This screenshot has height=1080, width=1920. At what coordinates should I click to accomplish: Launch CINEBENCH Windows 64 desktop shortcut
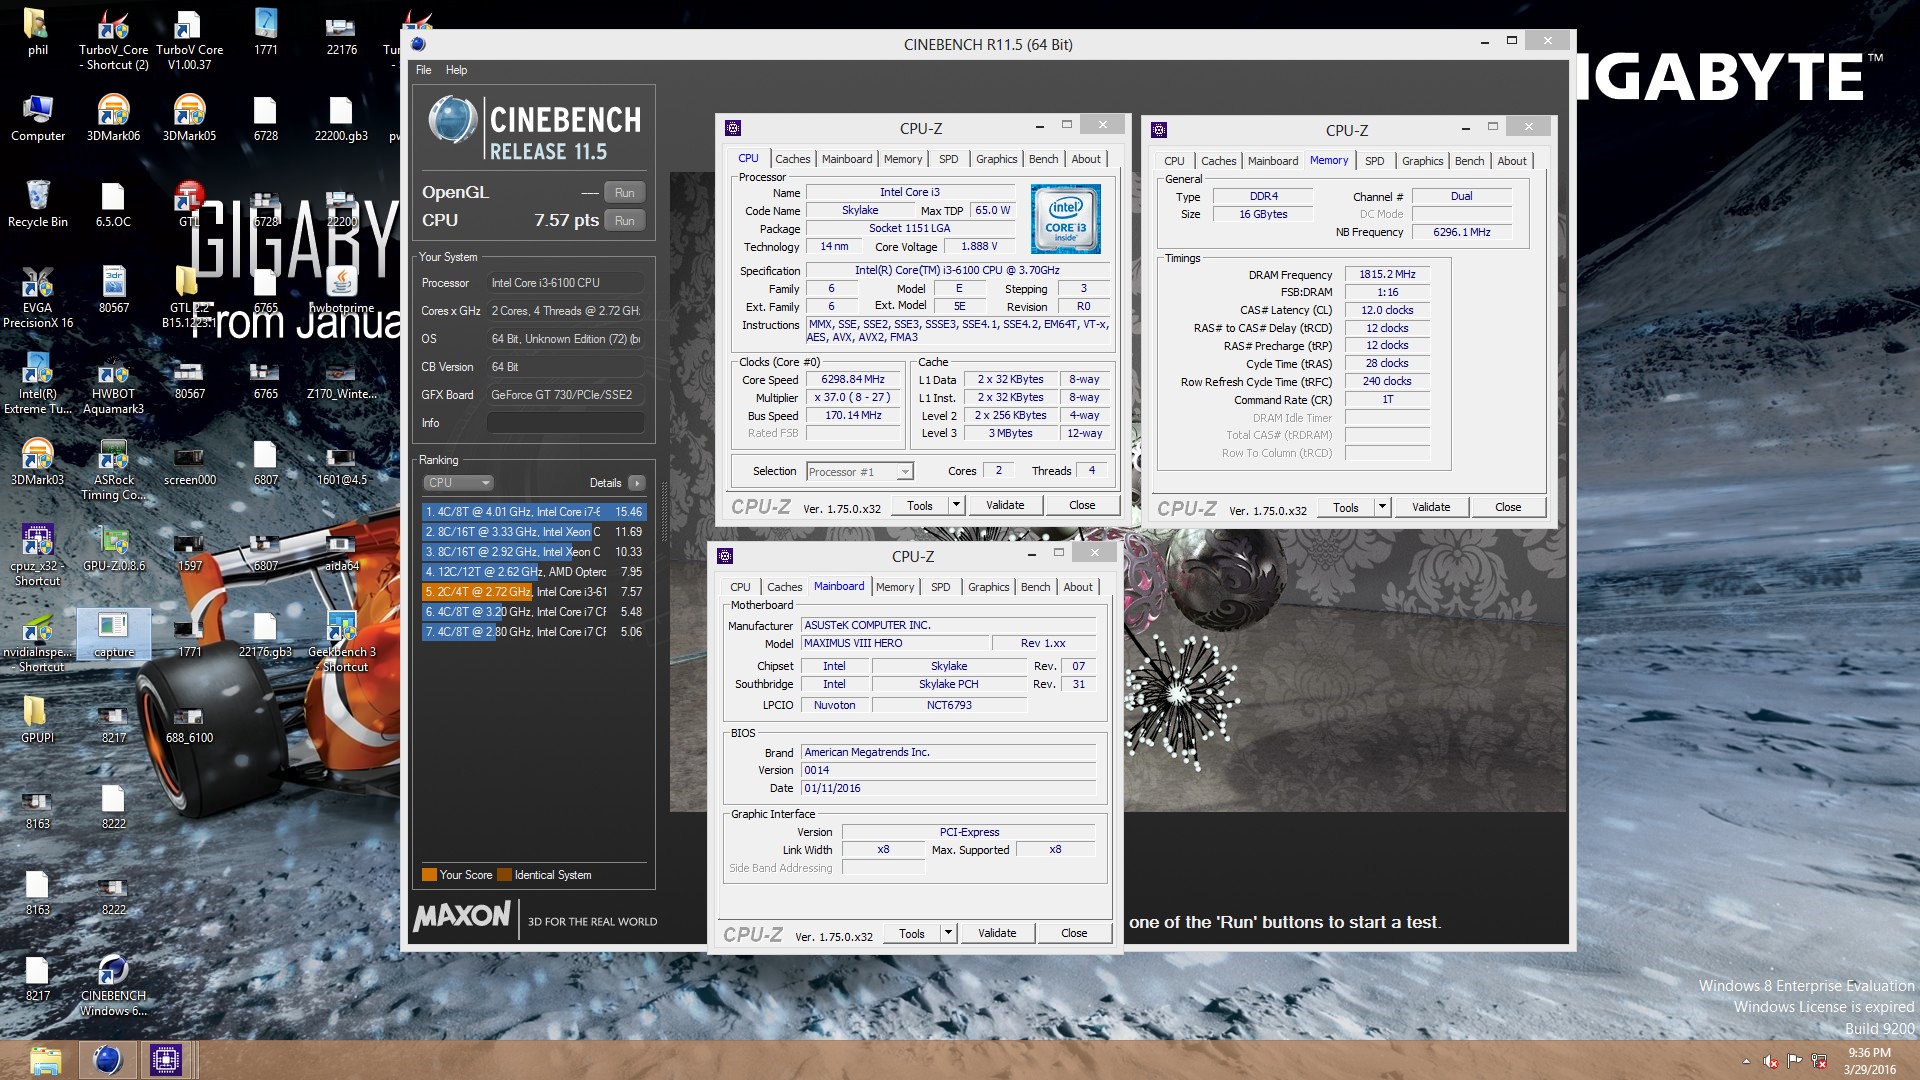(113, 986)
